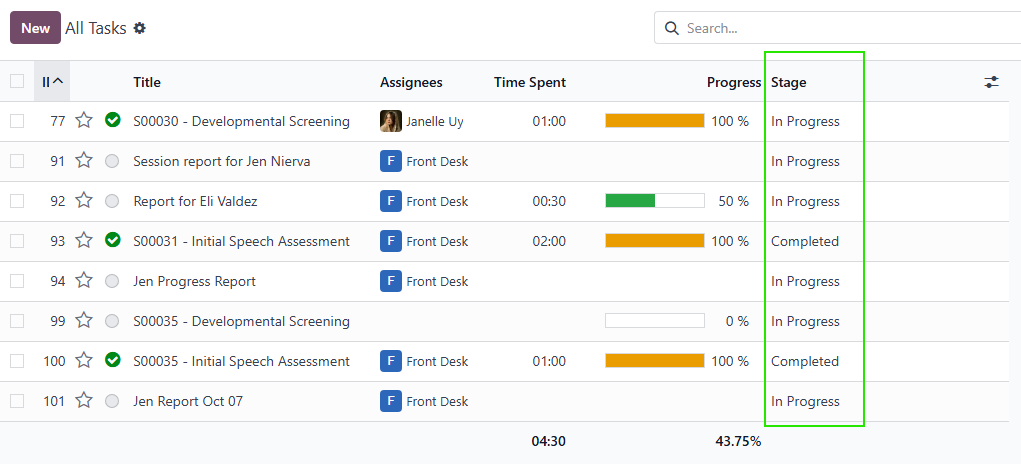Open the All Tasks settings gear
This screenshot has height=464, width=1021.
tap(140, 28)
